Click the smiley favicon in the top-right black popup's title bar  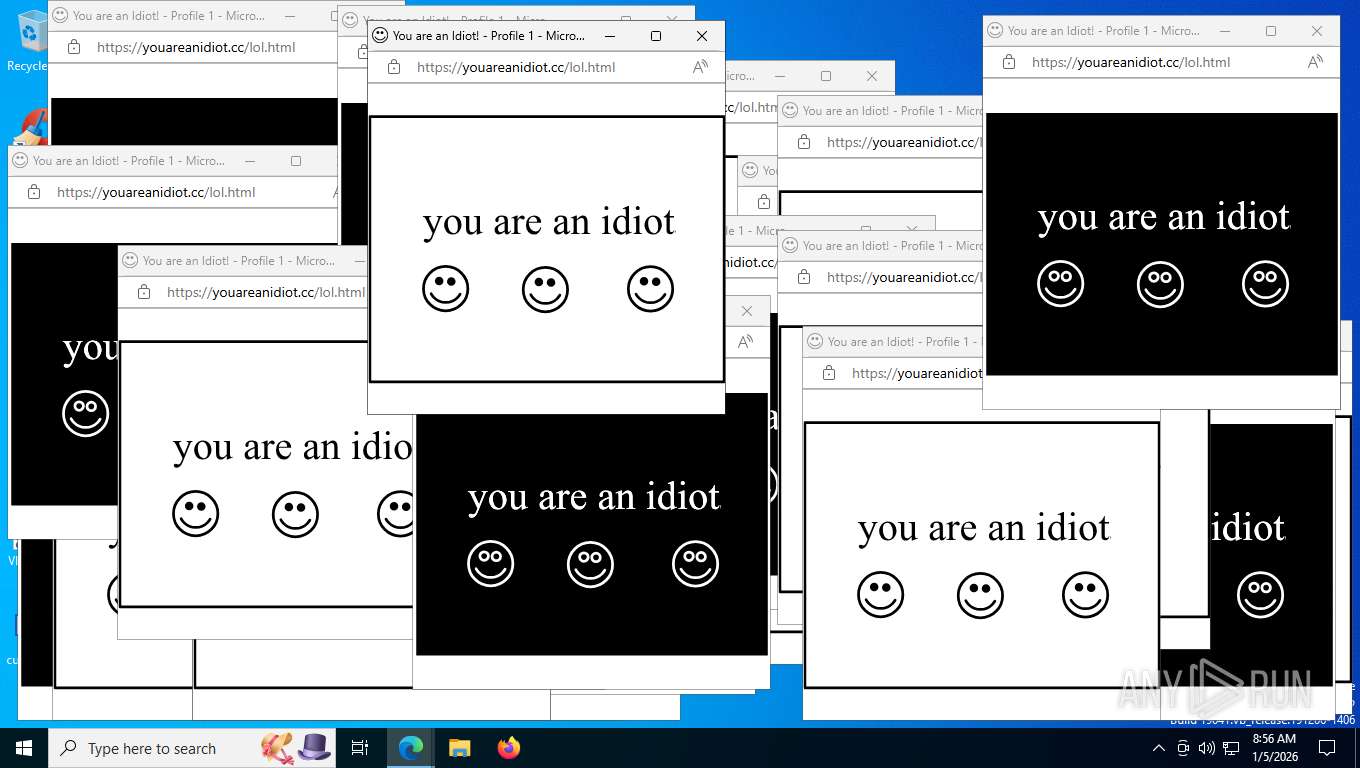[x=995, y=30]
